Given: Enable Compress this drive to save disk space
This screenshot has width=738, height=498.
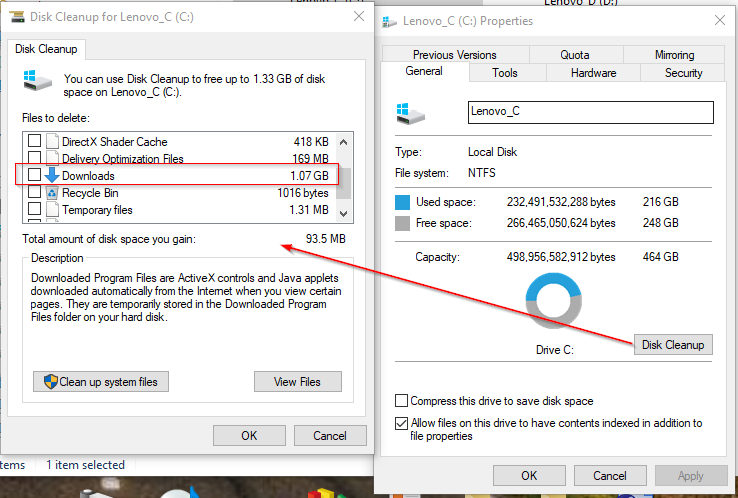Looking at the screenshot, I should point(401,401).
